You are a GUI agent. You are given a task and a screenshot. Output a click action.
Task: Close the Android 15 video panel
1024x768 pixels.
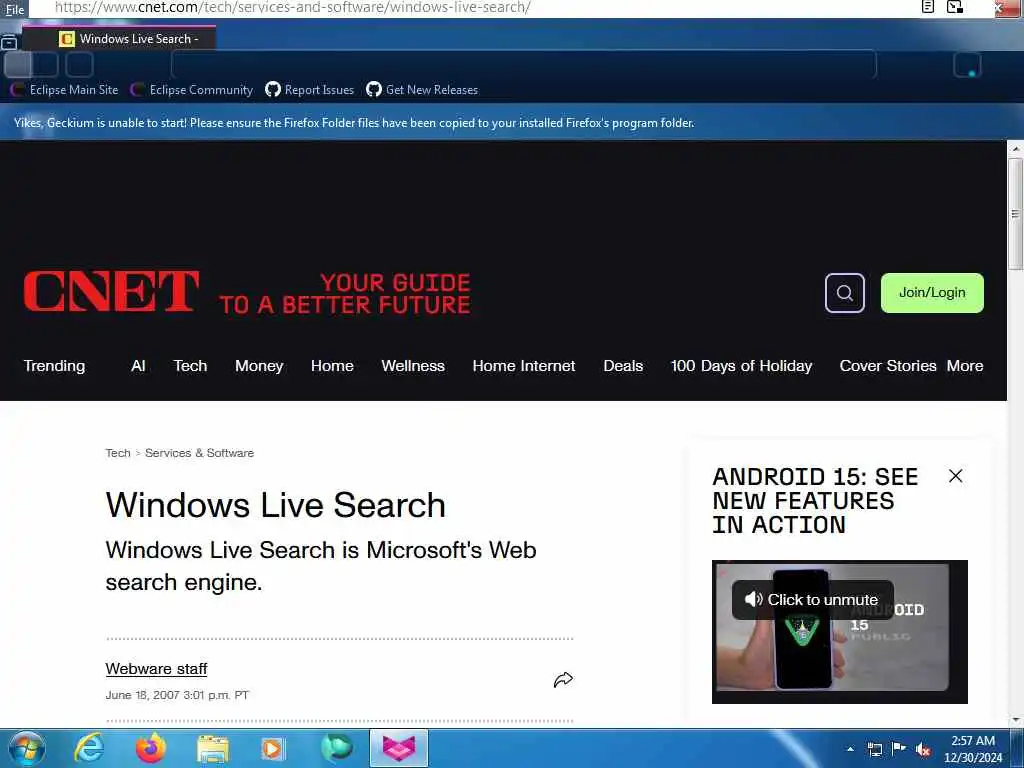click(955, 476)
